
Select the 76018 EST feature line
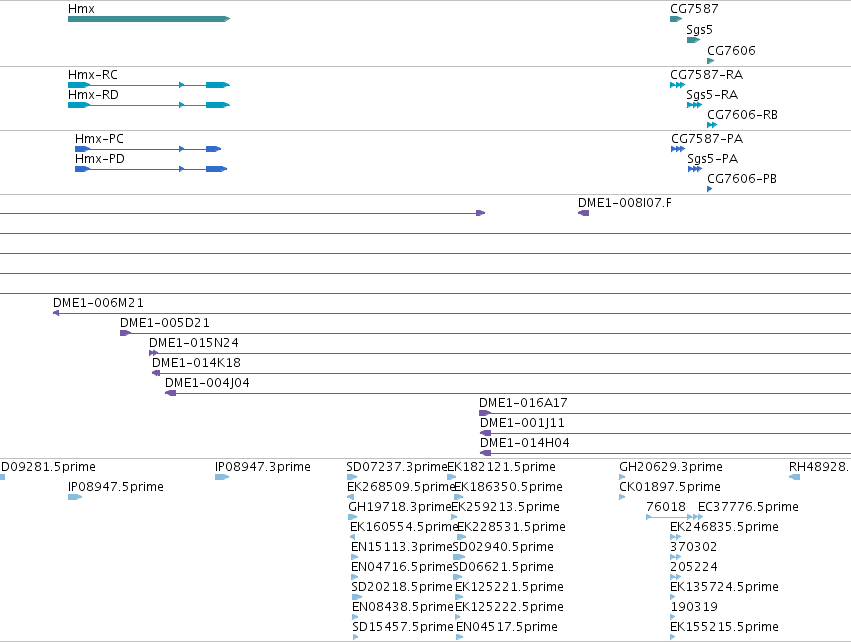coord(675,517)
